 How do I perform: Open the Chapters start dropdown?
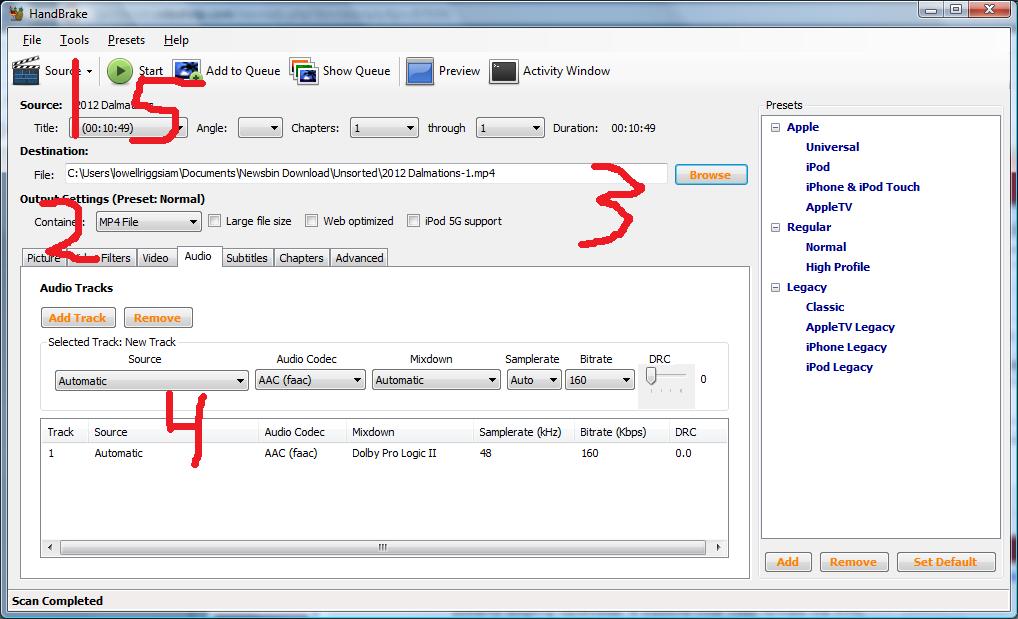[384, 128]
